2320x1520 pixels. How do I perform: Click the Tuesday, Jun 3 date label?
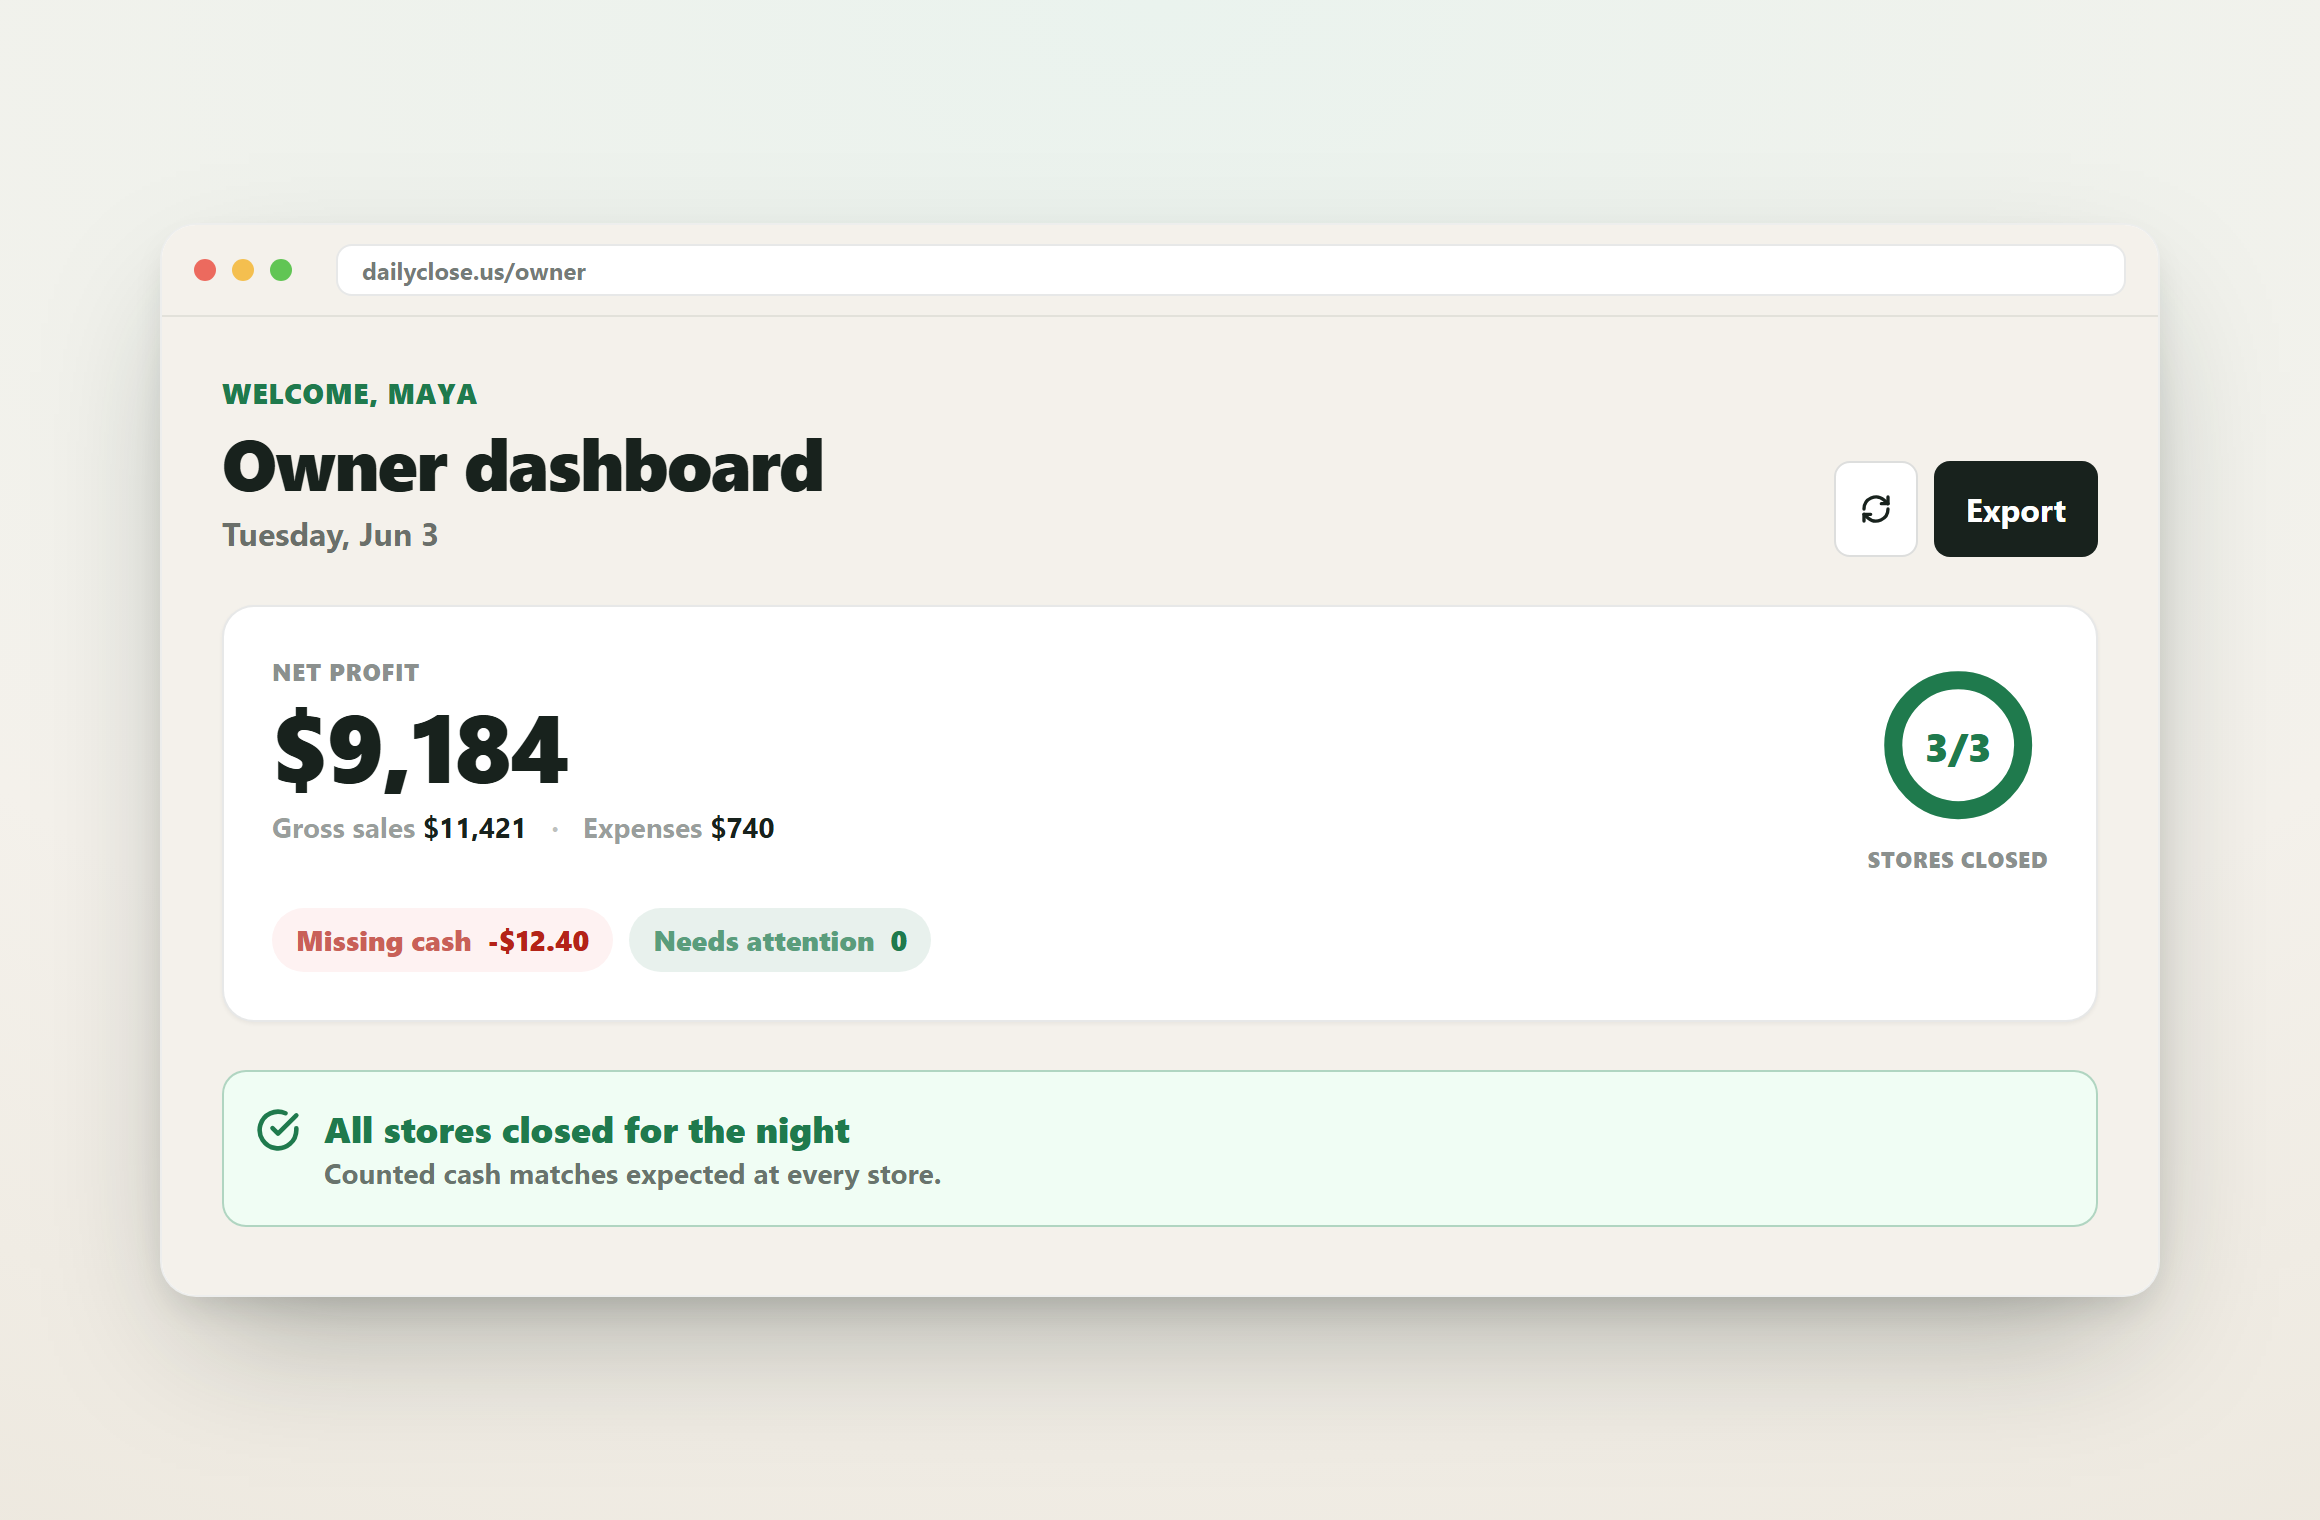tap(330, 535)
